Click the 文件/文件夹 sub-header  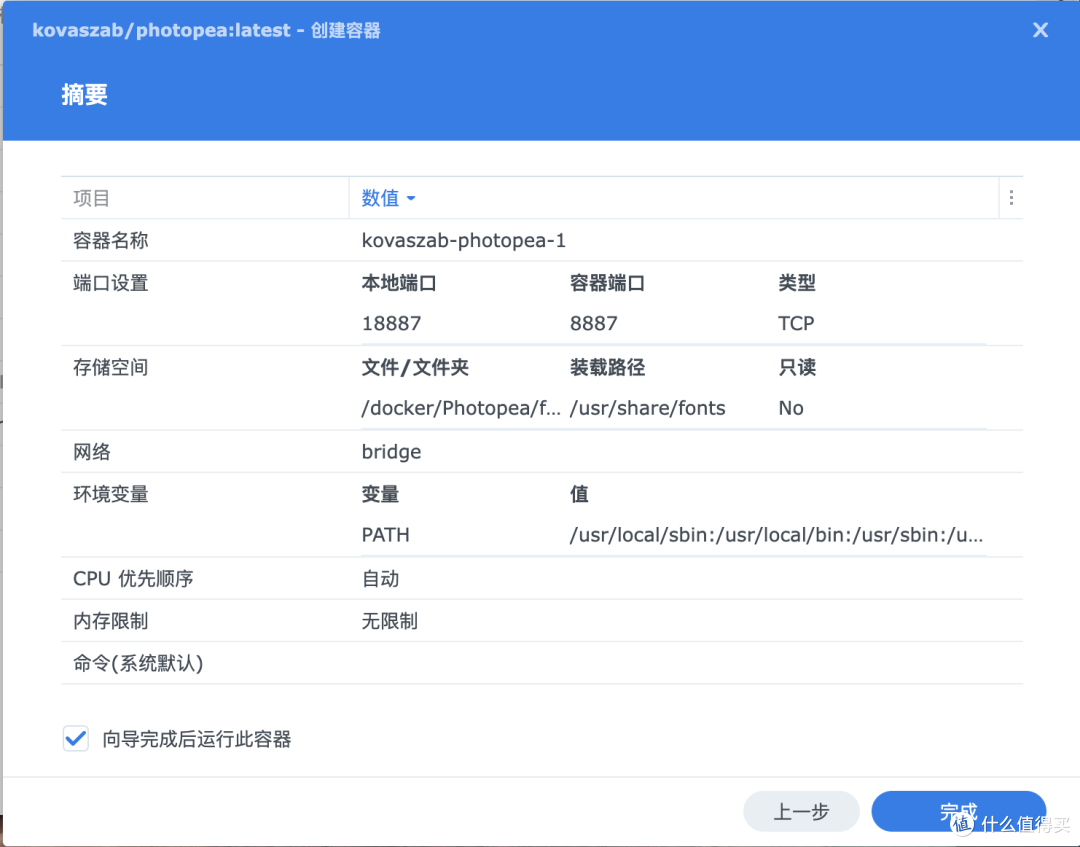(415, 368)
